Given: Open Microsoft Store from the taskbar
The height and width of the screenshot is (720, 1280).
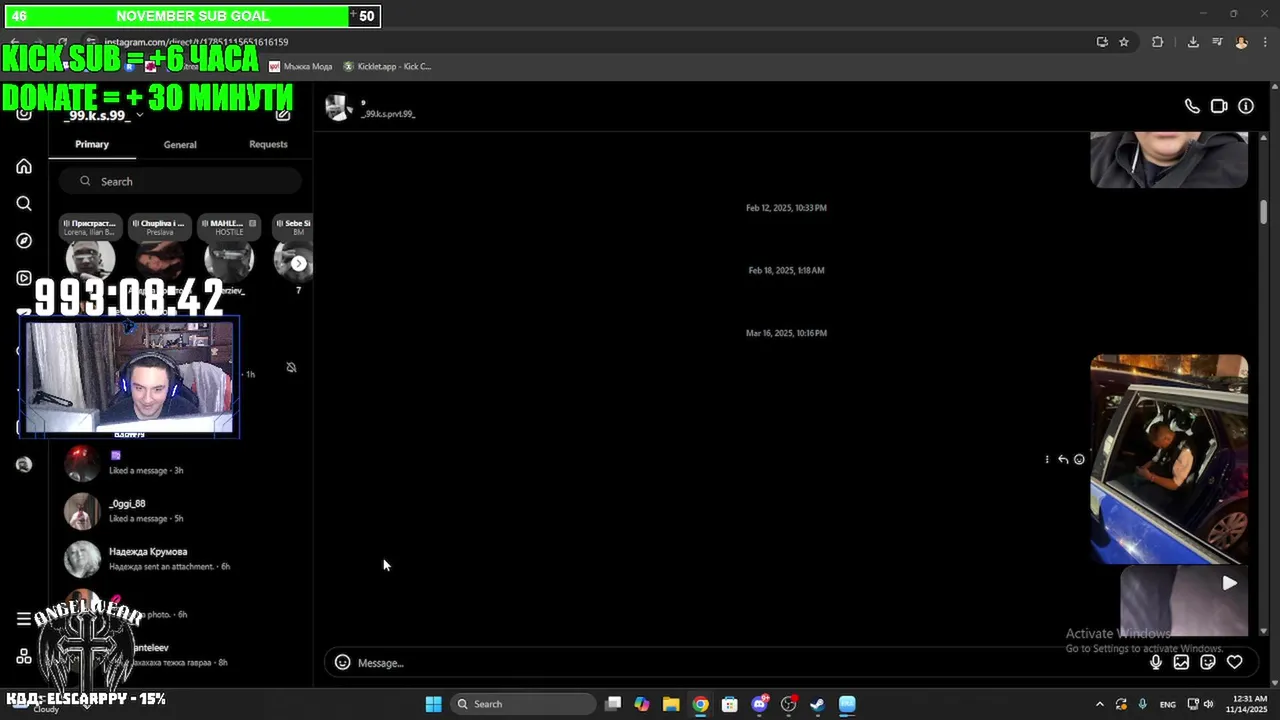Looking at the screenshot, I should click(x=730, y=704).
